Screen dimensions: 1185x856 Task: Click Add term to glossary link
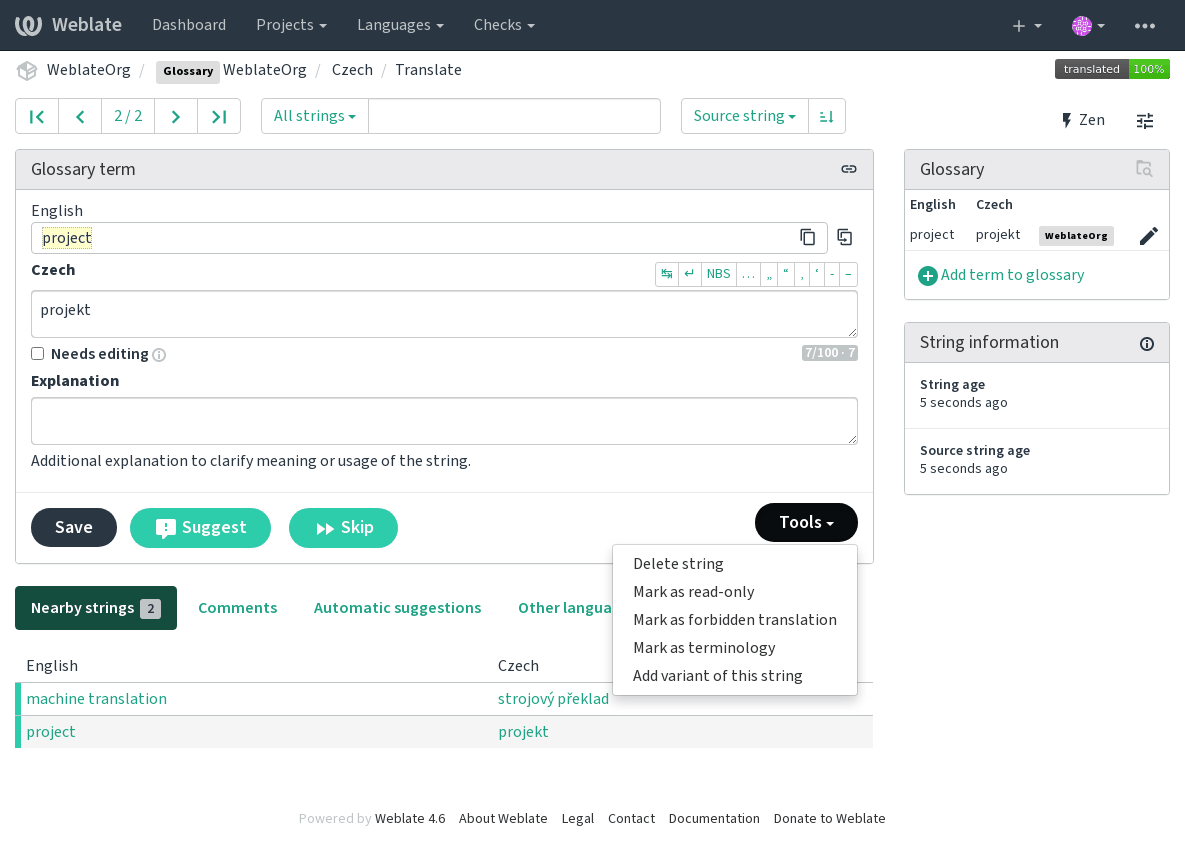tap(1012, 275)
